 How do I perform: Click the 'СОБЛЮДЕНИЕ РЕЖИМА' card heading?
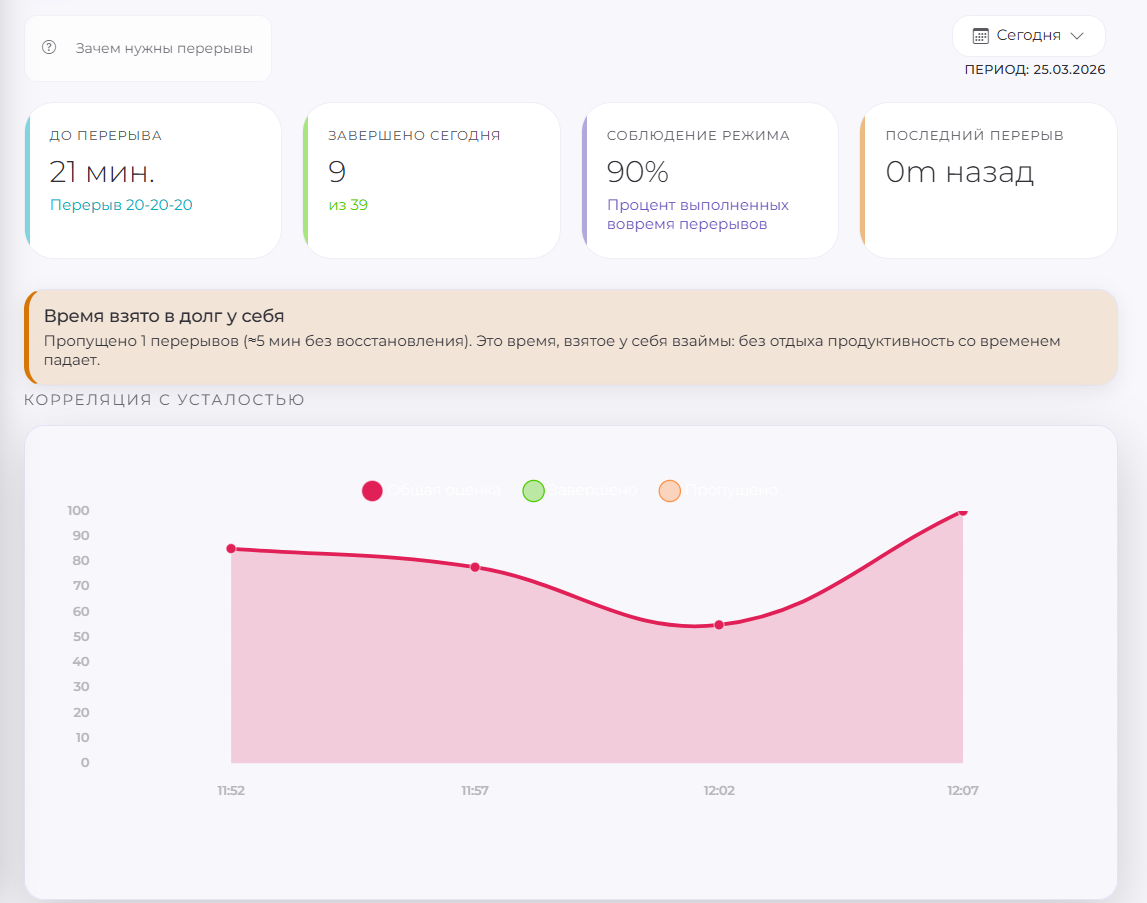[x=698, y=135]
